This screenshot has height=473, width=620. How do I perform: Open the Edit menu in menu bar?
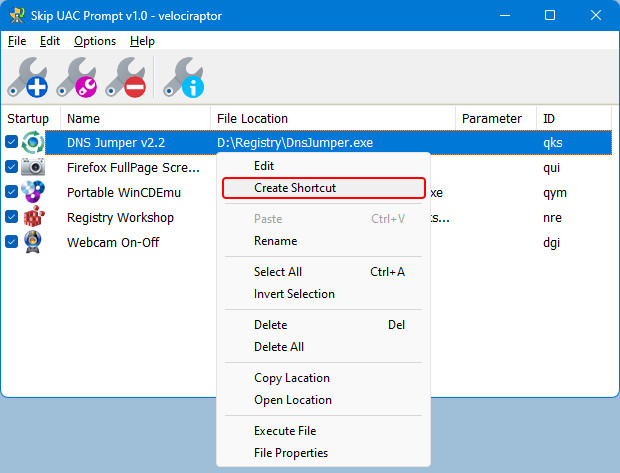50,41
